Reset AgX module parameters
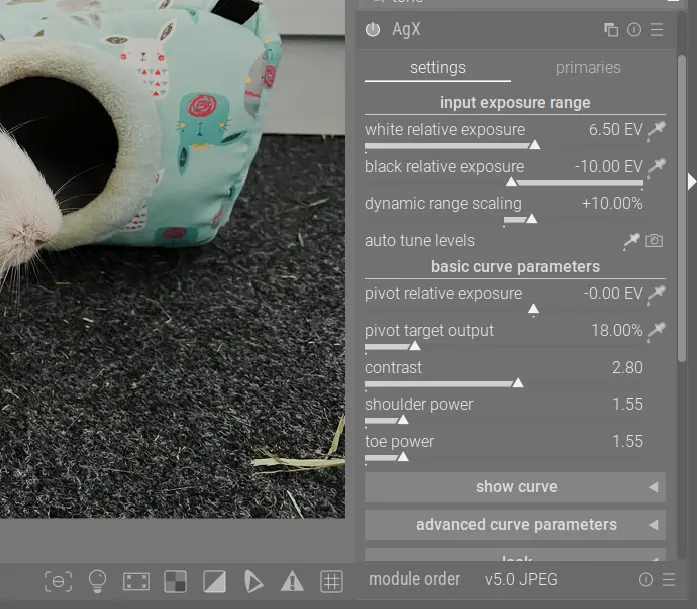The image size is (698, 610). point(634,30)
